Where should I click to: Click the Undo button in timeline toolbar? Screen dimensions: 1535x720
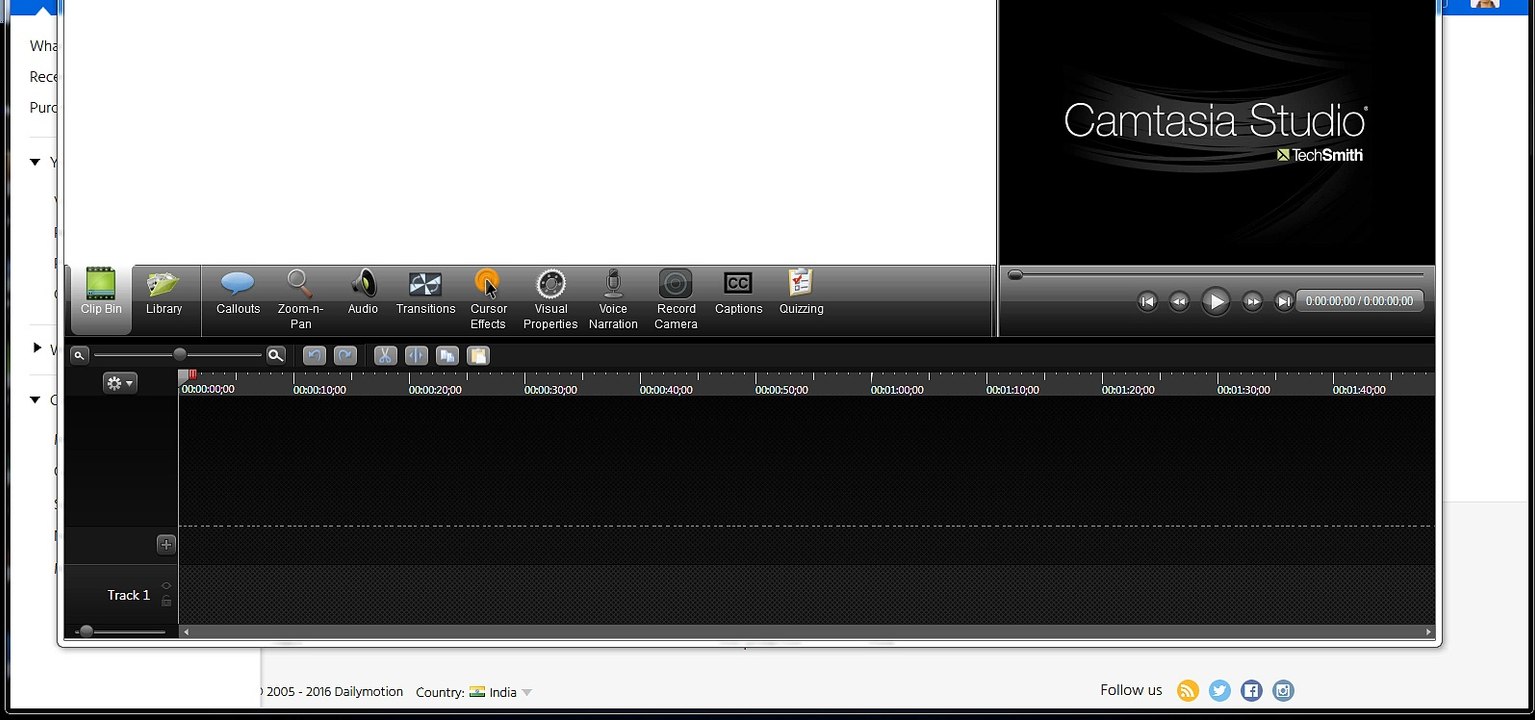point(314,355)
